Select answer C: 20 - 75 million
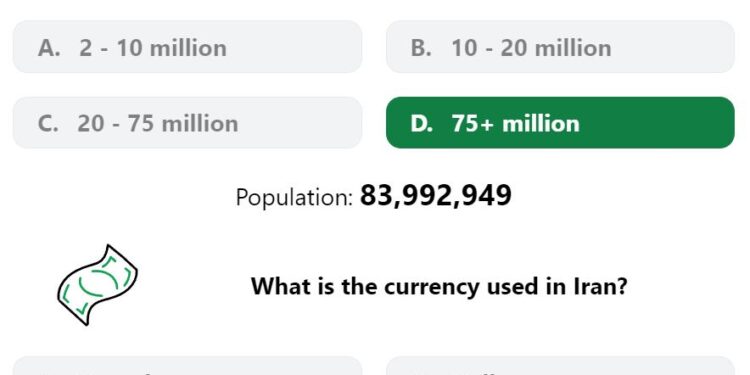This screenshot has width=750, height=375. pyautogui.click(x=187, y=122)
